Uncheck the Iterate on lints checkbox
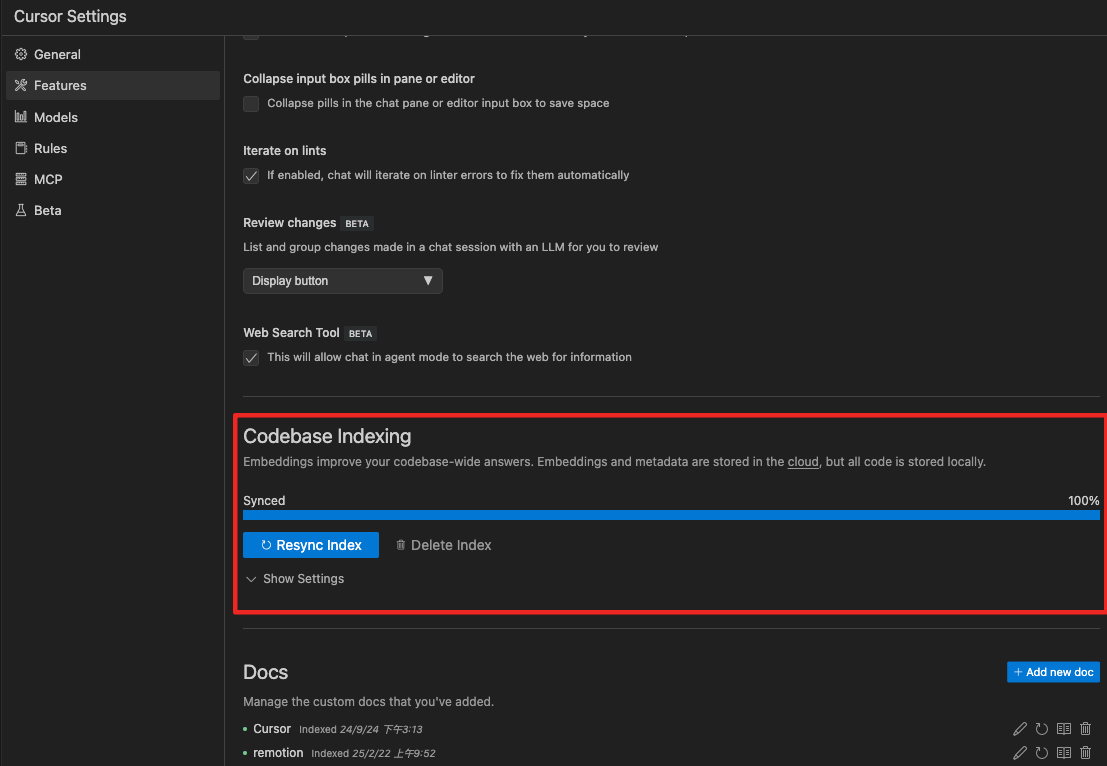 tap(251, 176)
